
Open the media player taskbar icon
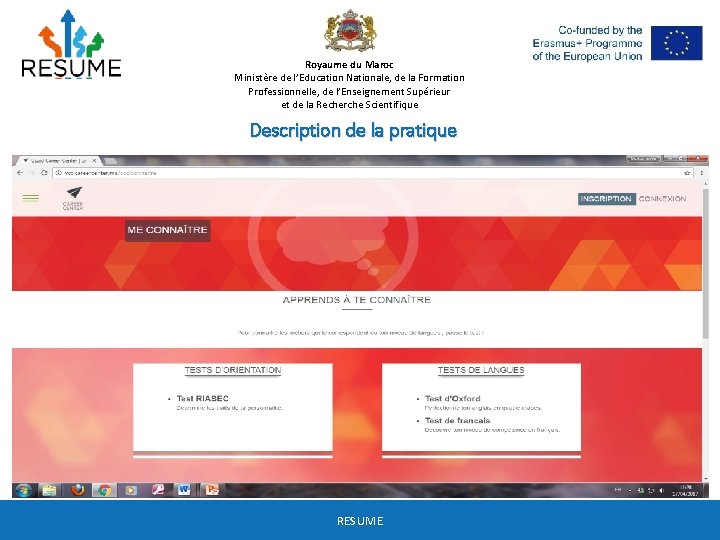click(130, 490)
